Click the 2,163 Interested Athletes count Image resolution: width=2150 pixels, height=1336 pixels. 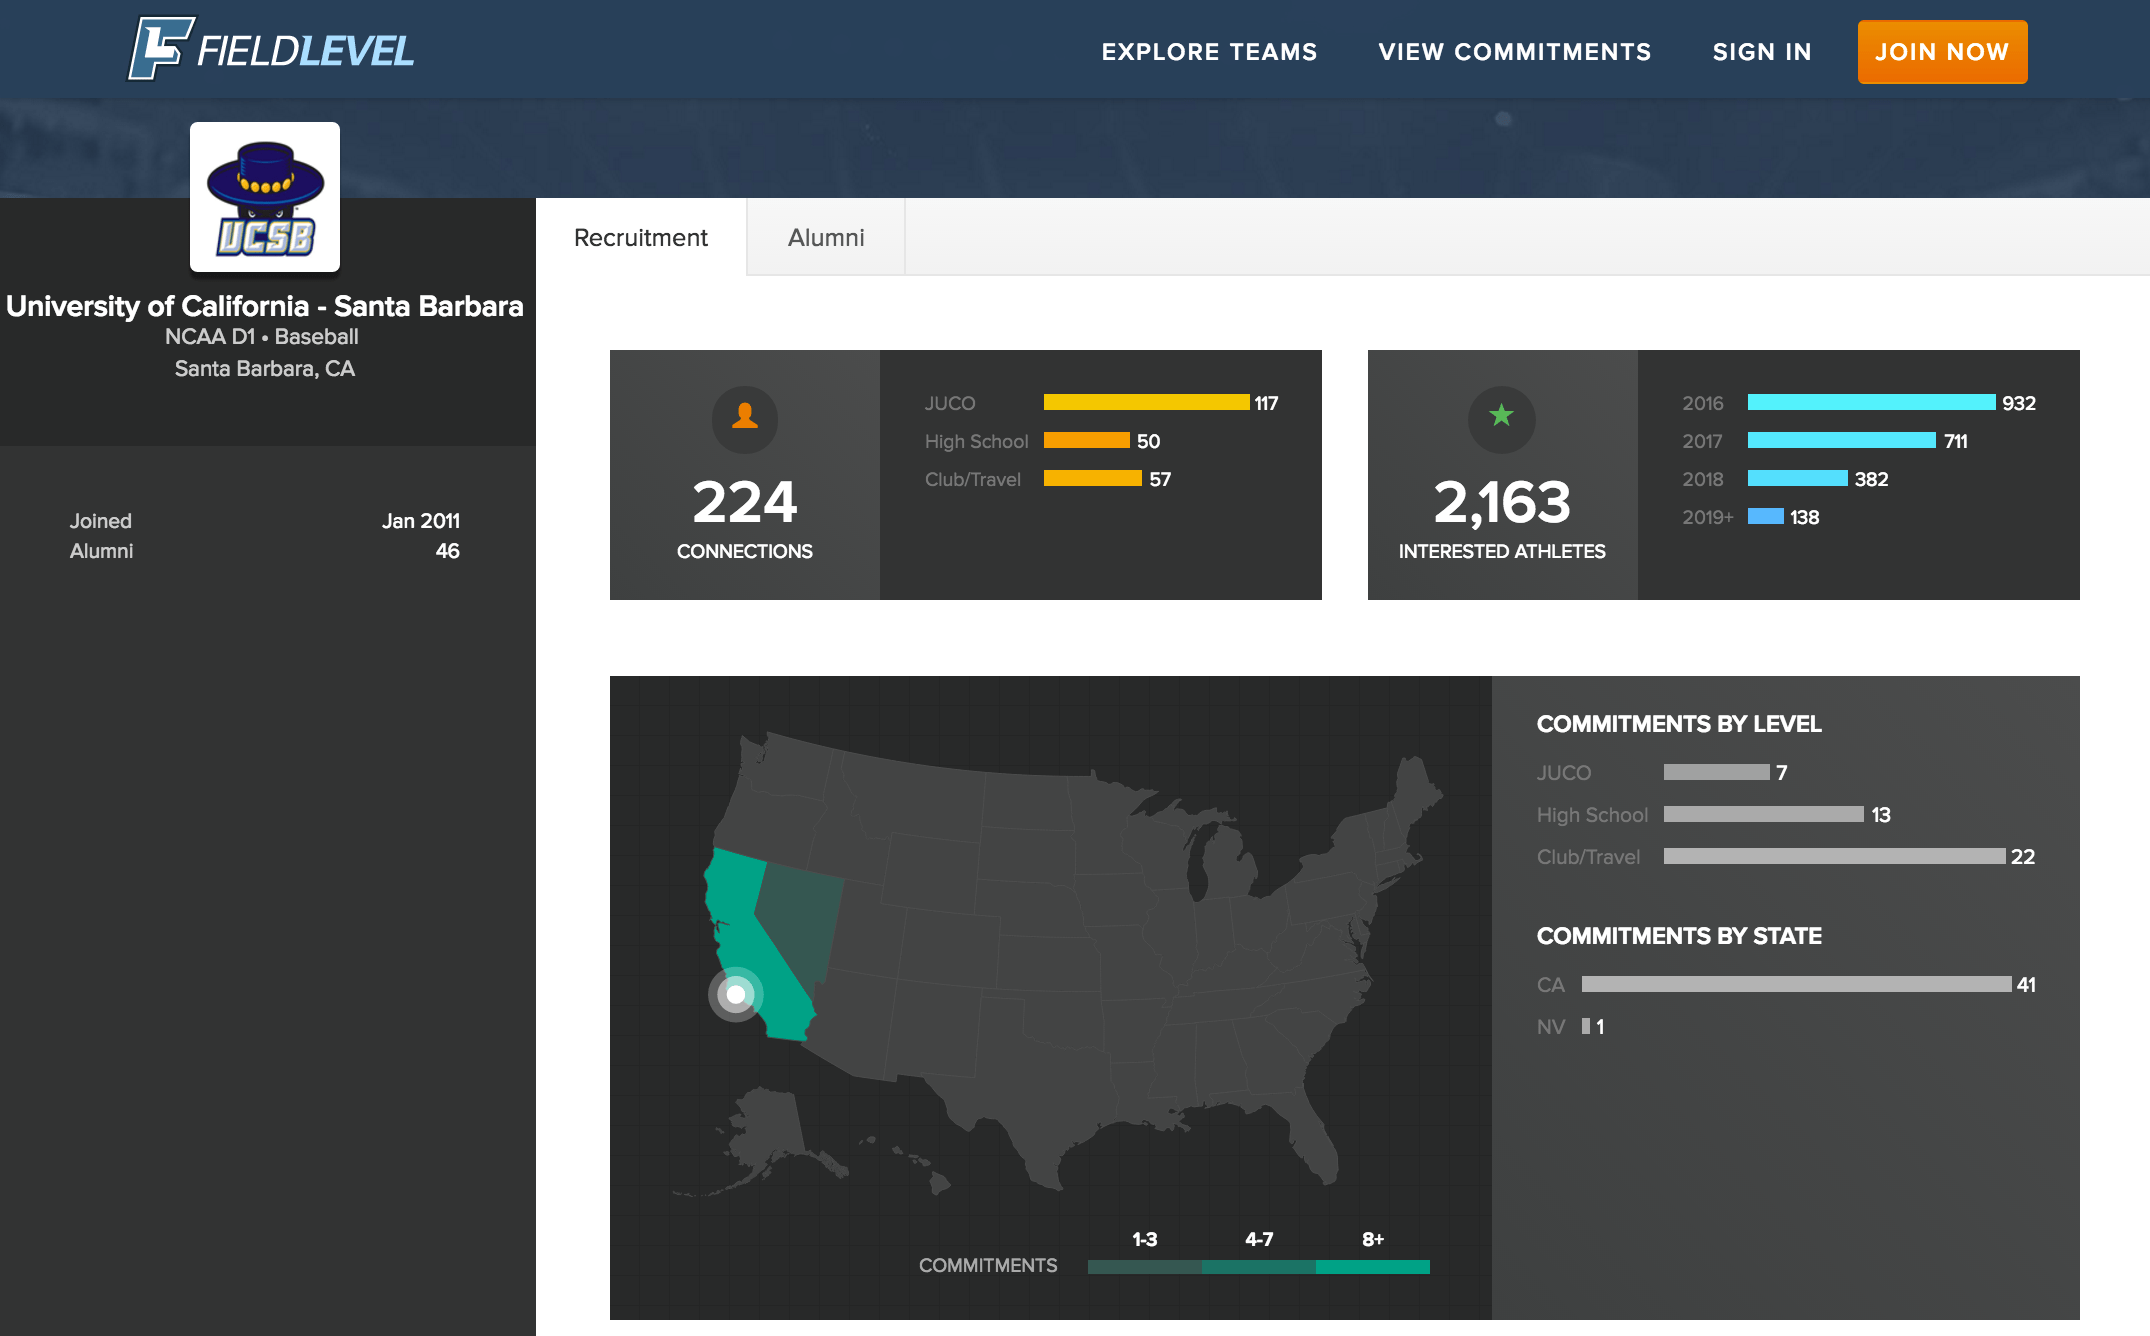point(1502,502)
